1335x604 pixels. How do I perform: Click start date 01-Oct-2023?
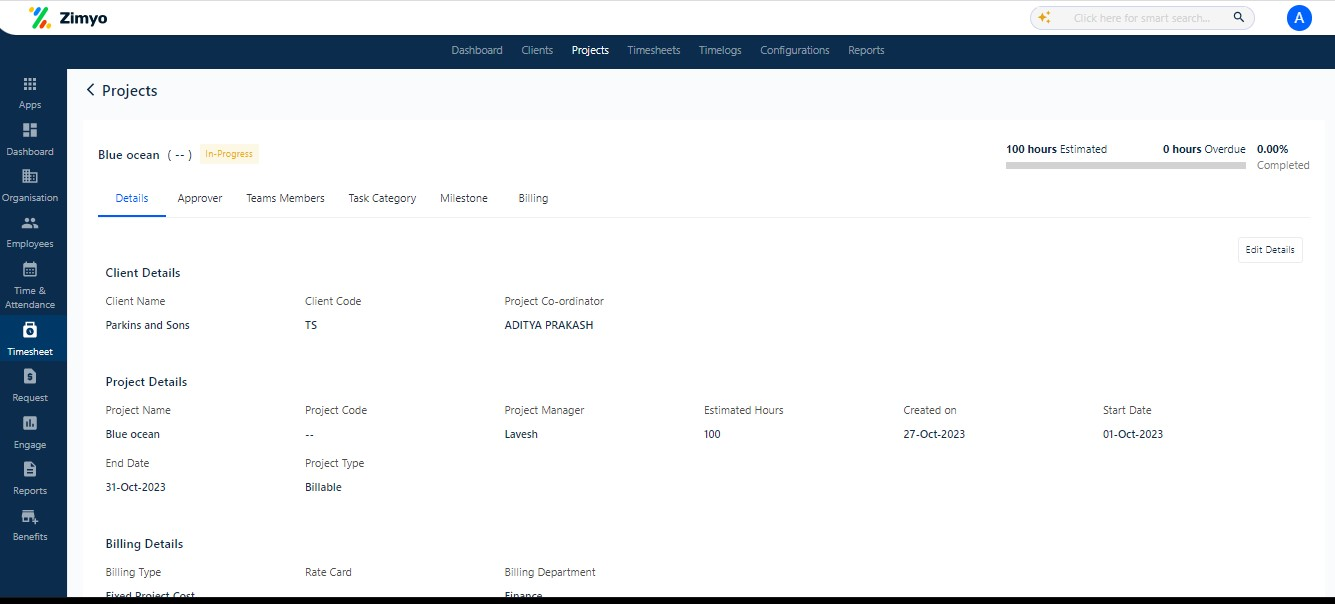1133,434
